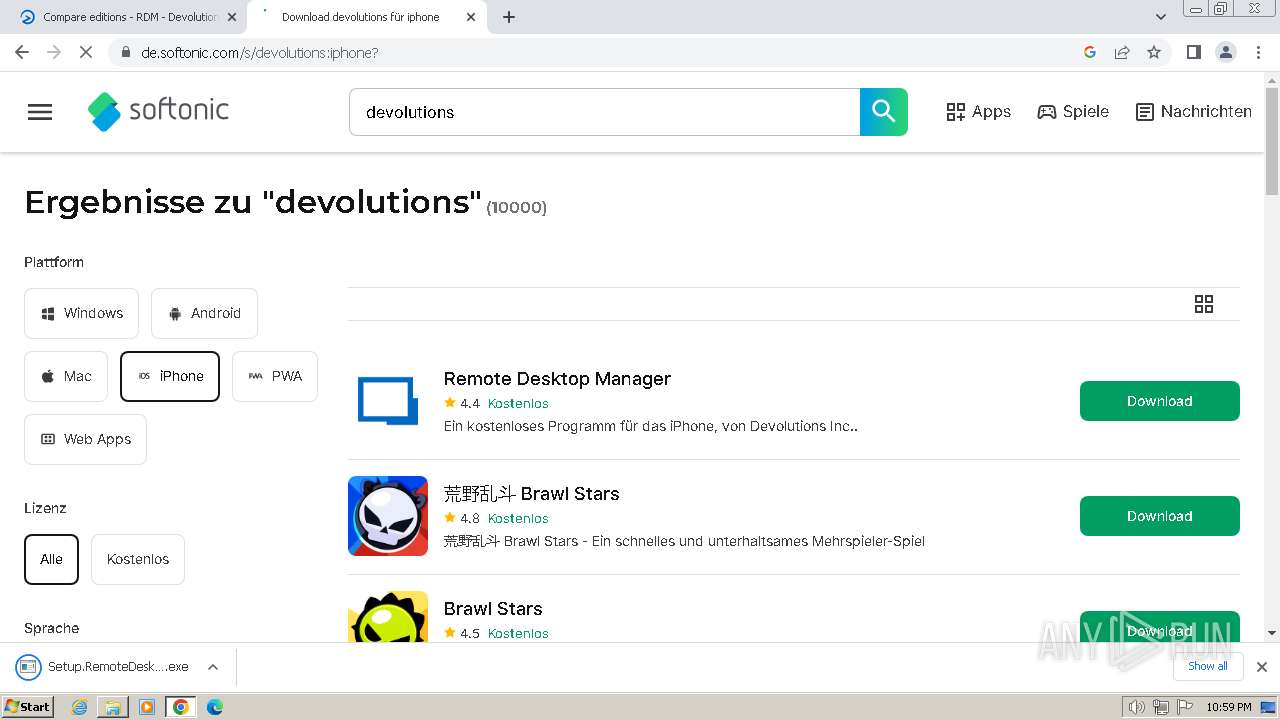Click the Ergebnisse zu devolutions heading

coord(253,202)
